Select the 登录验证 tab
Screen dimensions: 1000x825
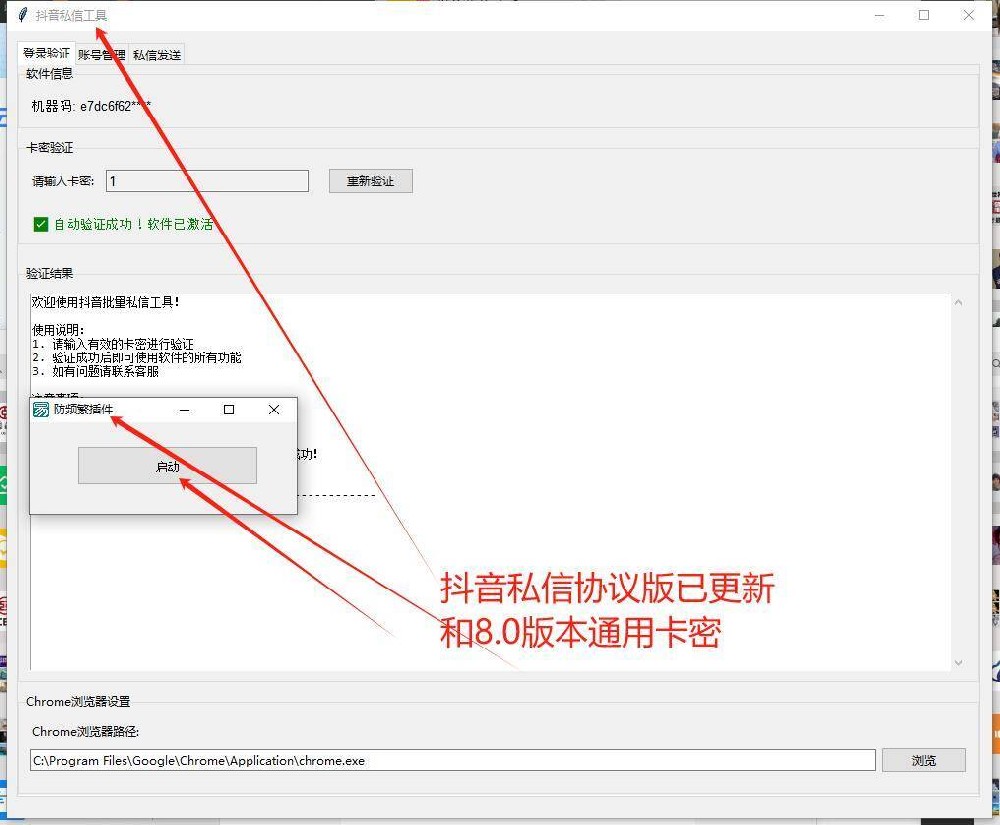pyautogui.click(x=47, y=54)
